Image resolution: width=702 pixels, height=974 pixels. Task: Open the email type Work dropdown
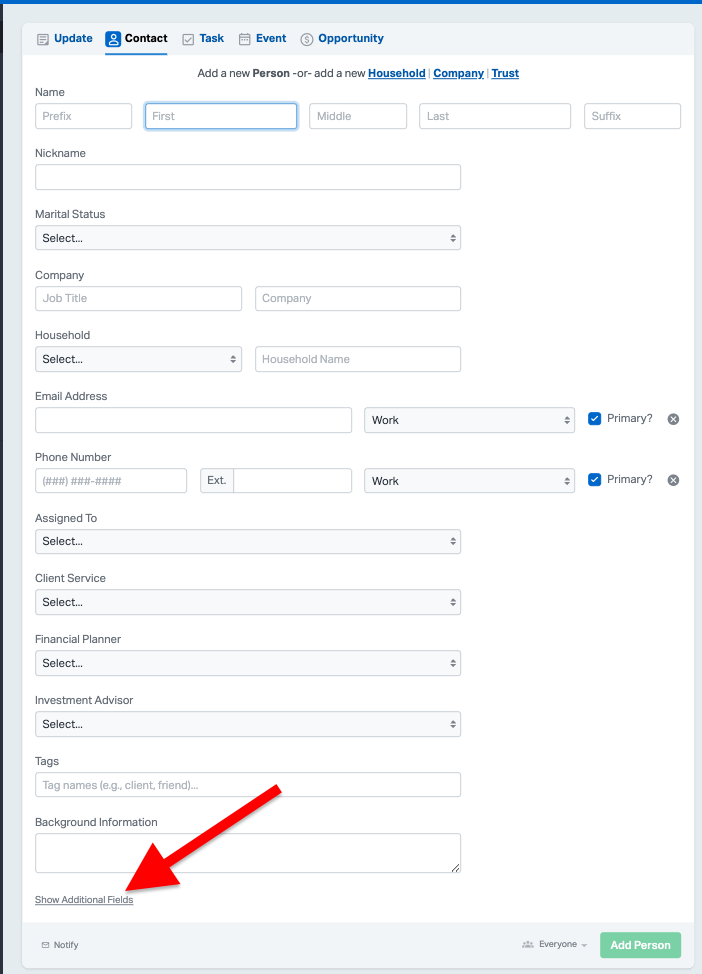[x=469, y=420]
